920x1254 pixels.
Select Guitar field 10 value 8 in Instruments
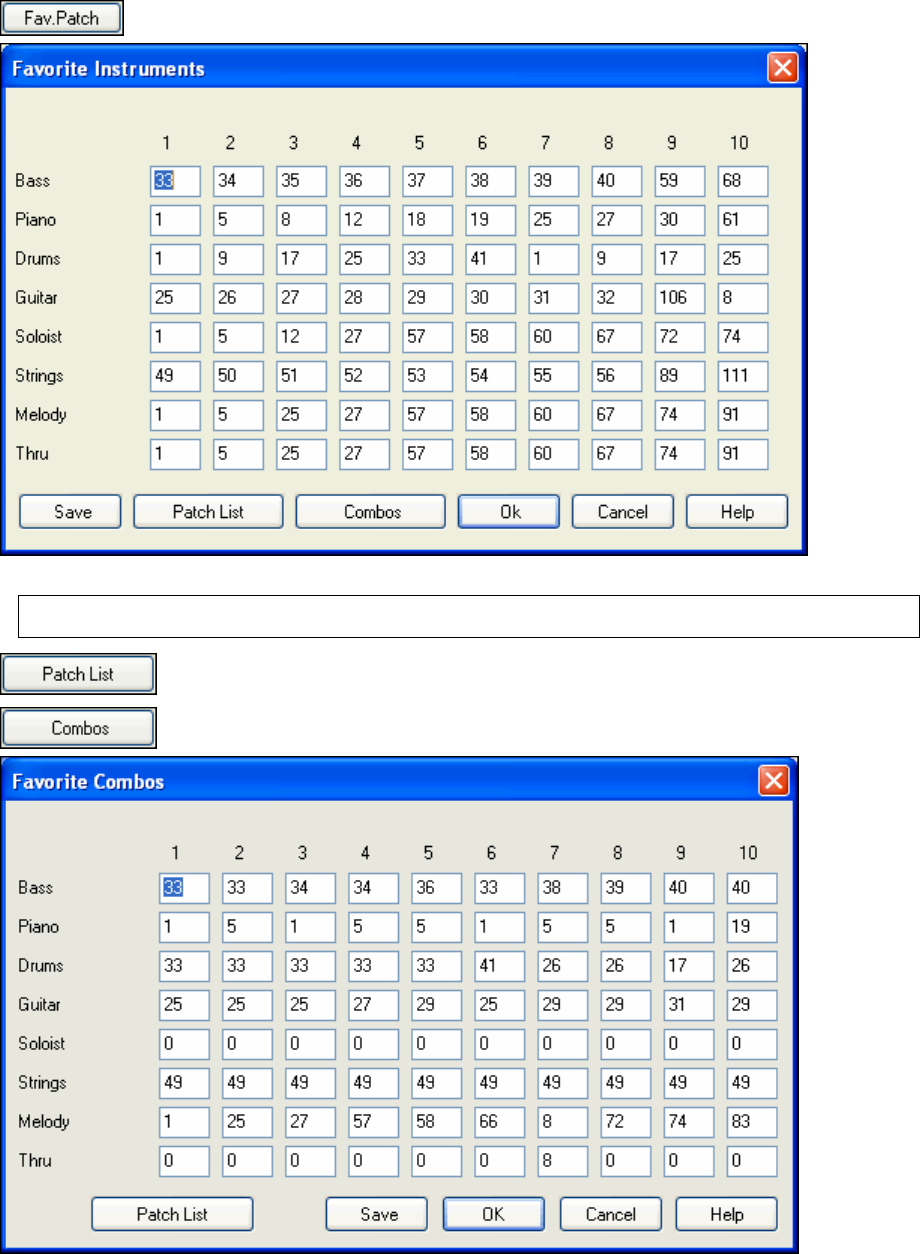(743, 298)
